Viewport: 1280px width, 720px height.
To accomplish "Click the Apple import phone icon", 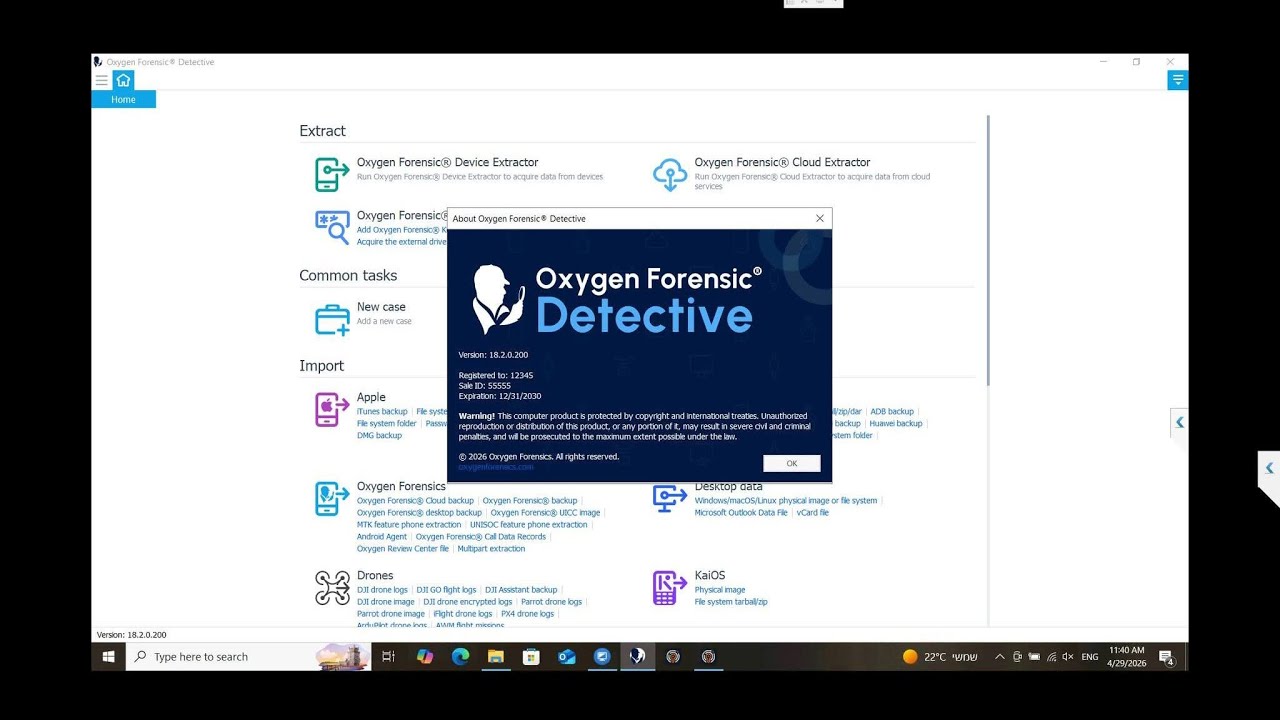I will tap(332, 409).
